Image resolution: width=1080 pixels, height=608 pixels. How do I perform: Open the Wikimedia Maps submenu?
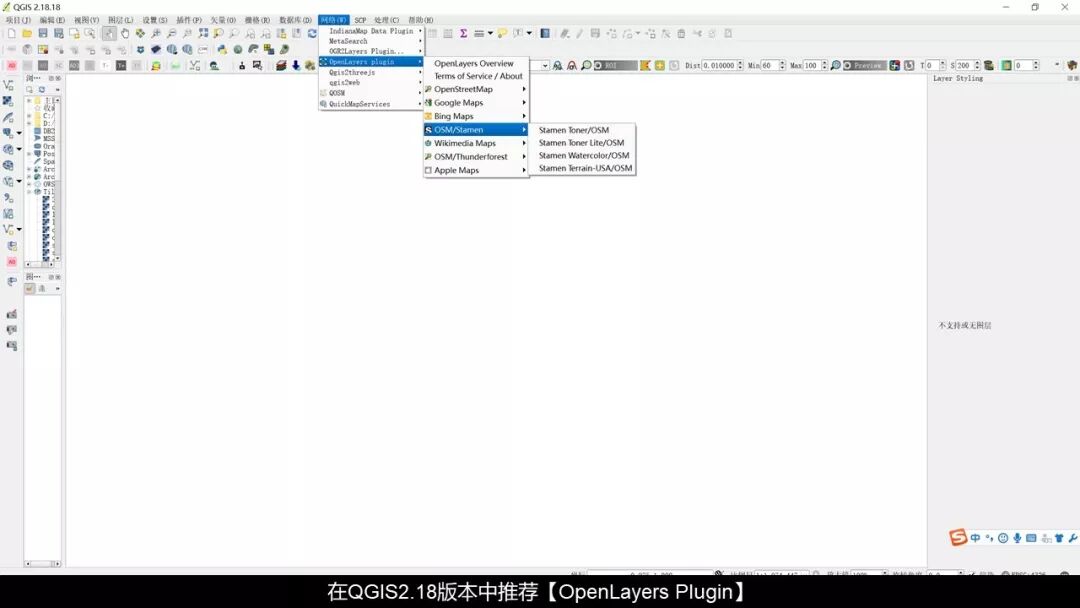[x=476, y=143]
